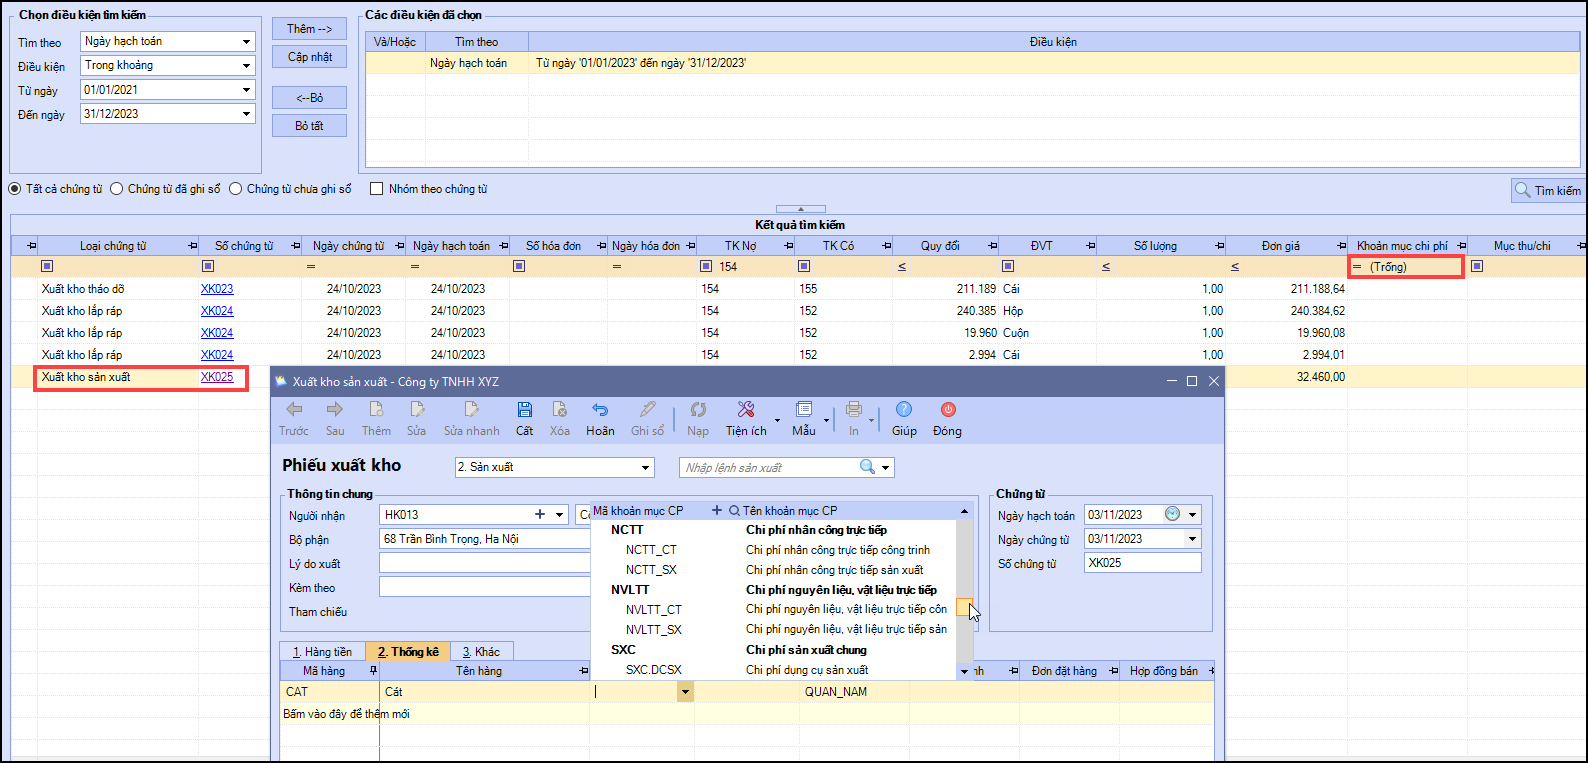
Task: Click the Cất save icon in toolbar
Action: [524, 410]
